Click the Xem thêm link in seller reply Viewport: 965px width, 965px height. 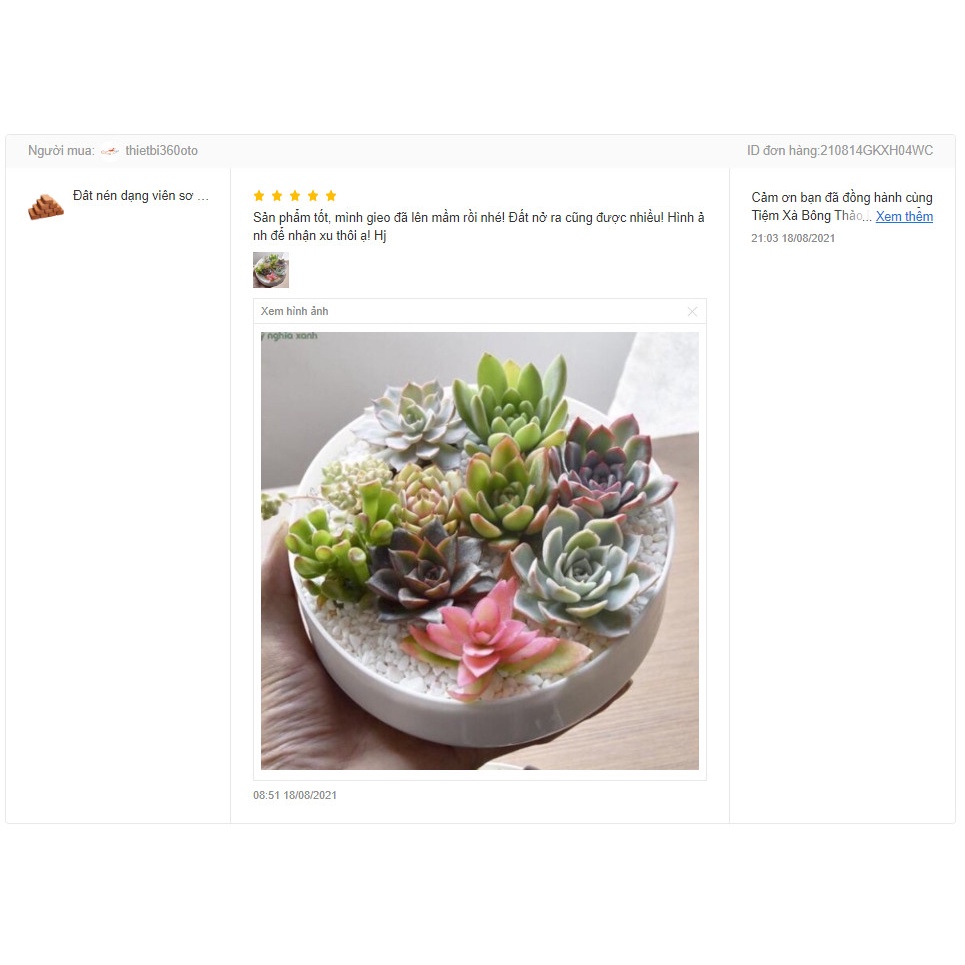[x=904, y=217]
